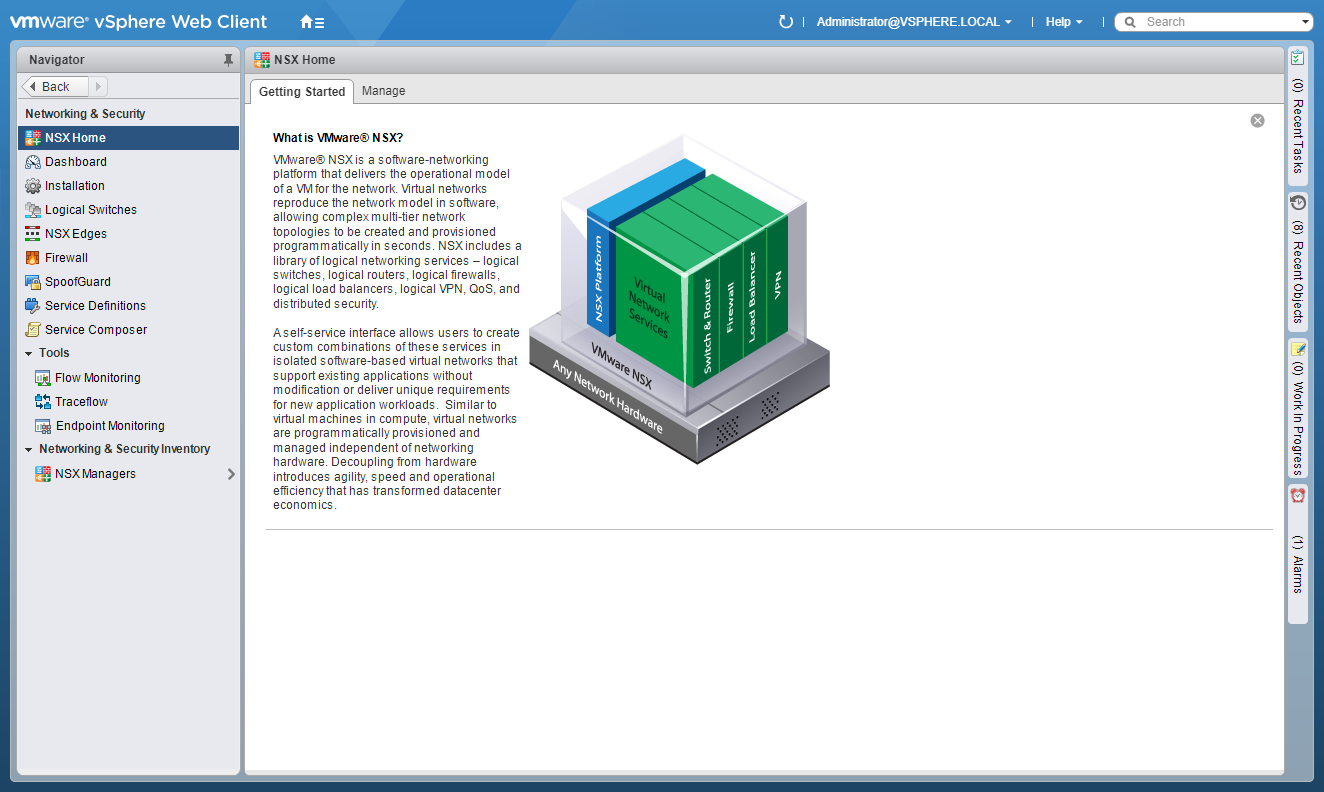Select the Getting Started tab

302,92
